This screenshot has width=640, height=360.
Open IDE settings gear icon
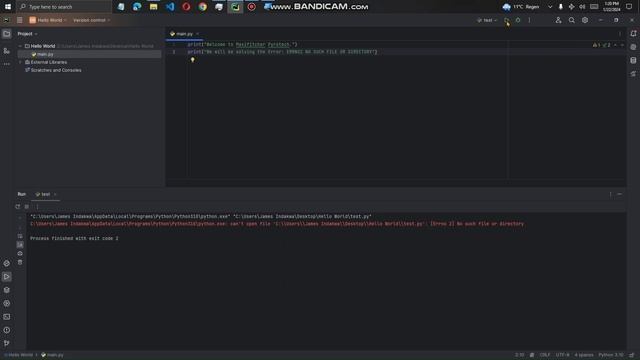(x=585, y=20)
